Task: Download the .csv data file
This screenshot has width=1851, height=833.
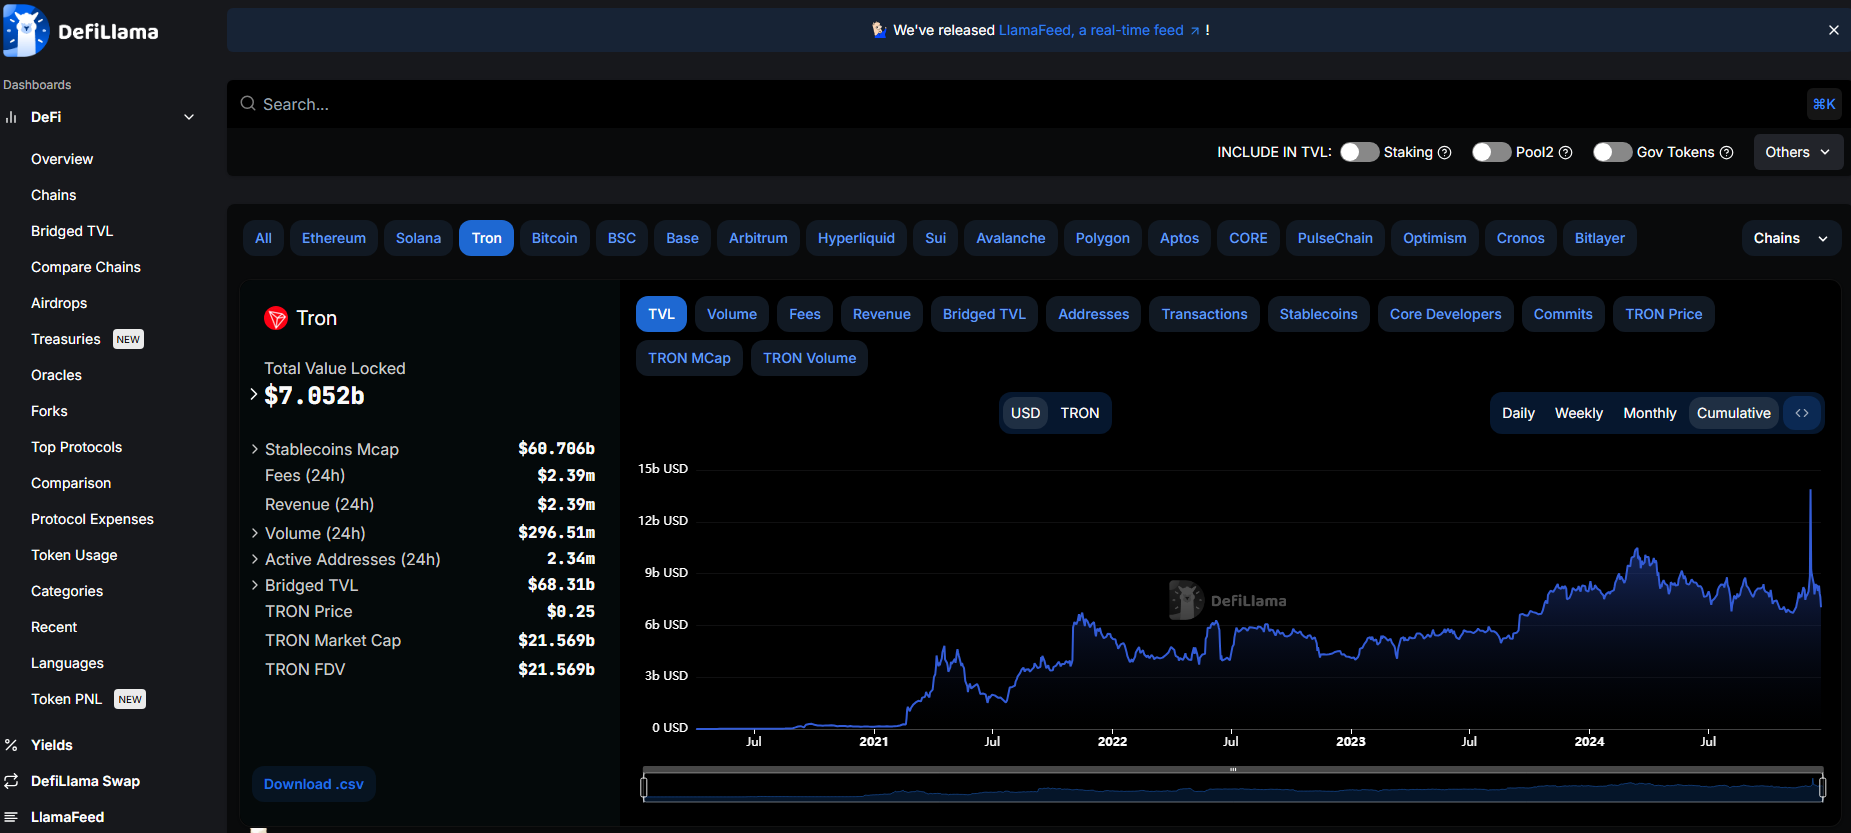Action: (x=314, y=784)
